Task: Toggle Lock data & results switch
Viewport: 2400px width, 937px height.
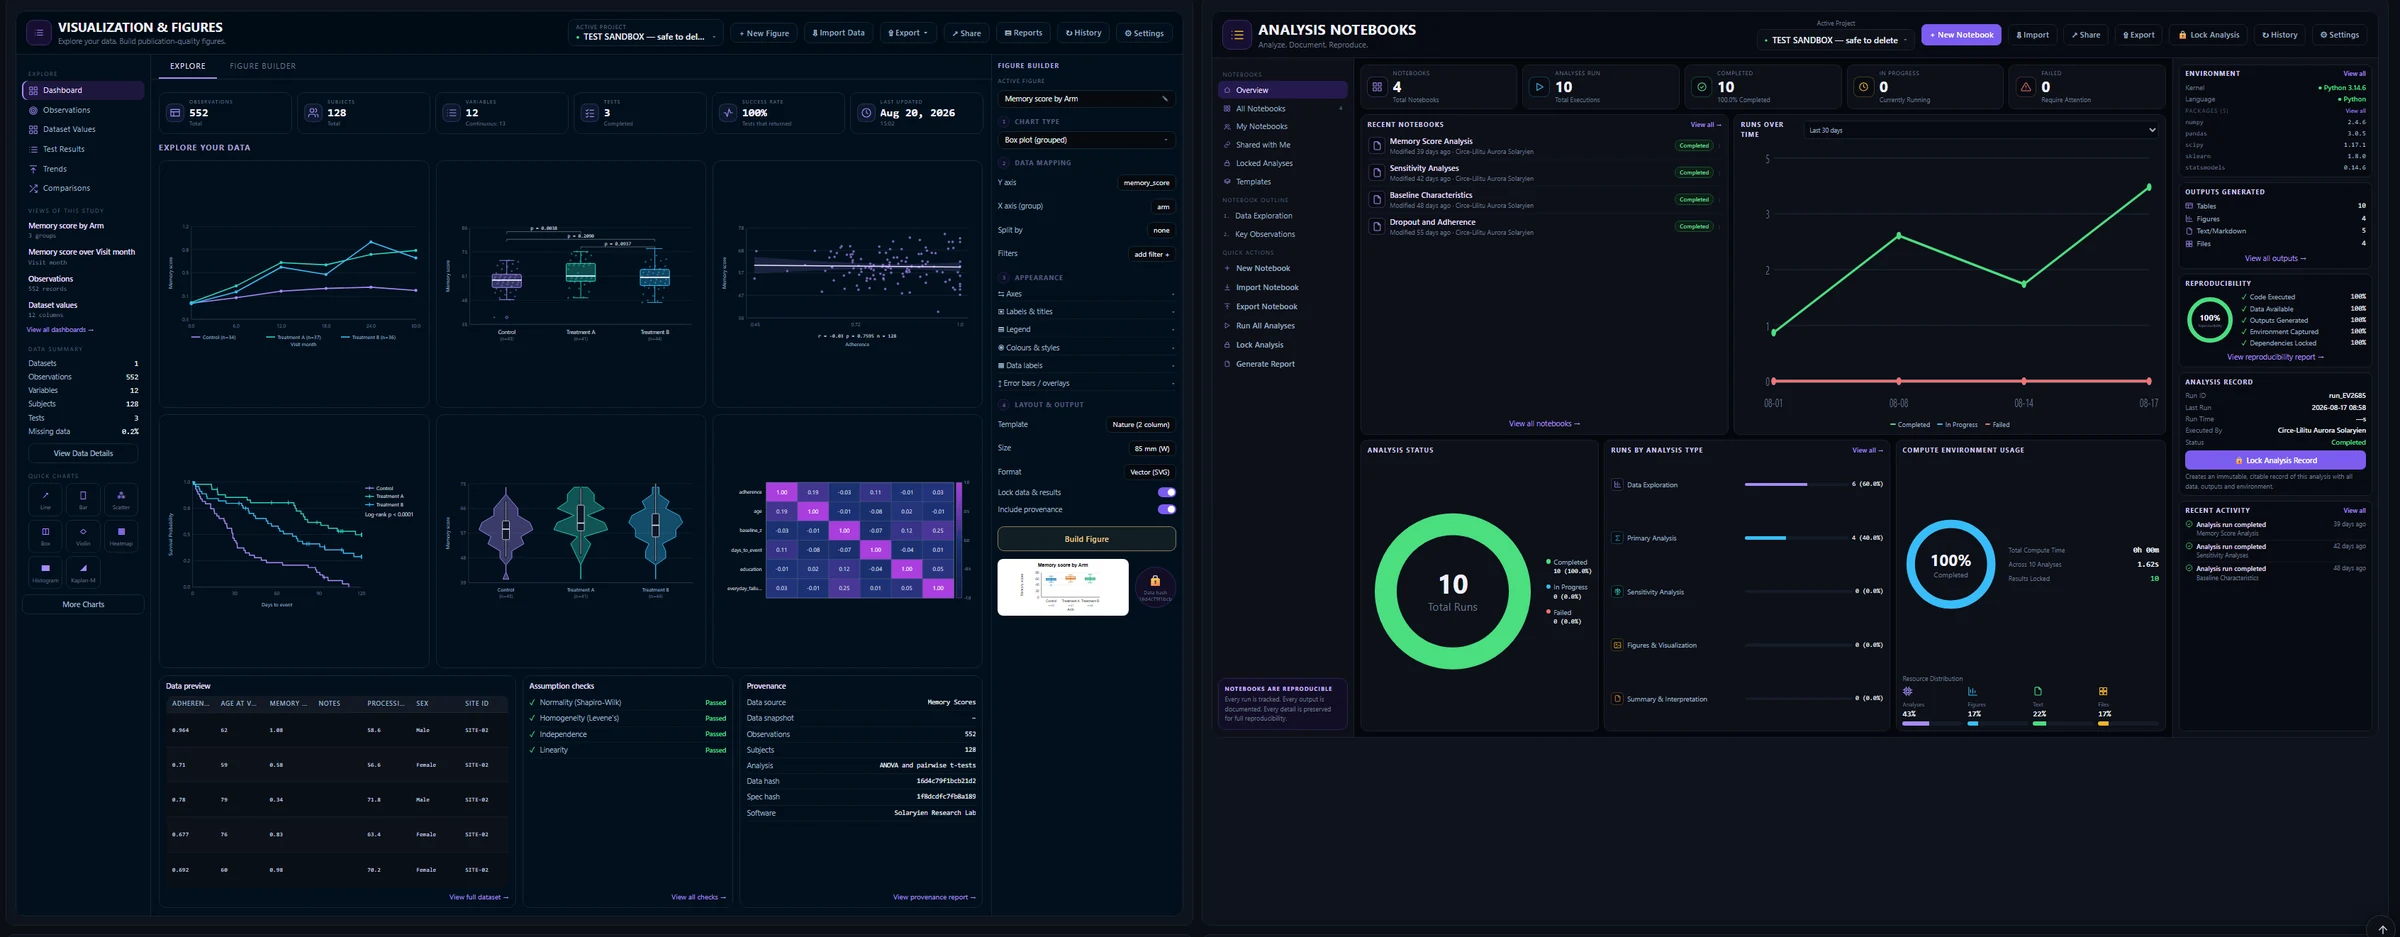Action: click(x=1166, y=492)
